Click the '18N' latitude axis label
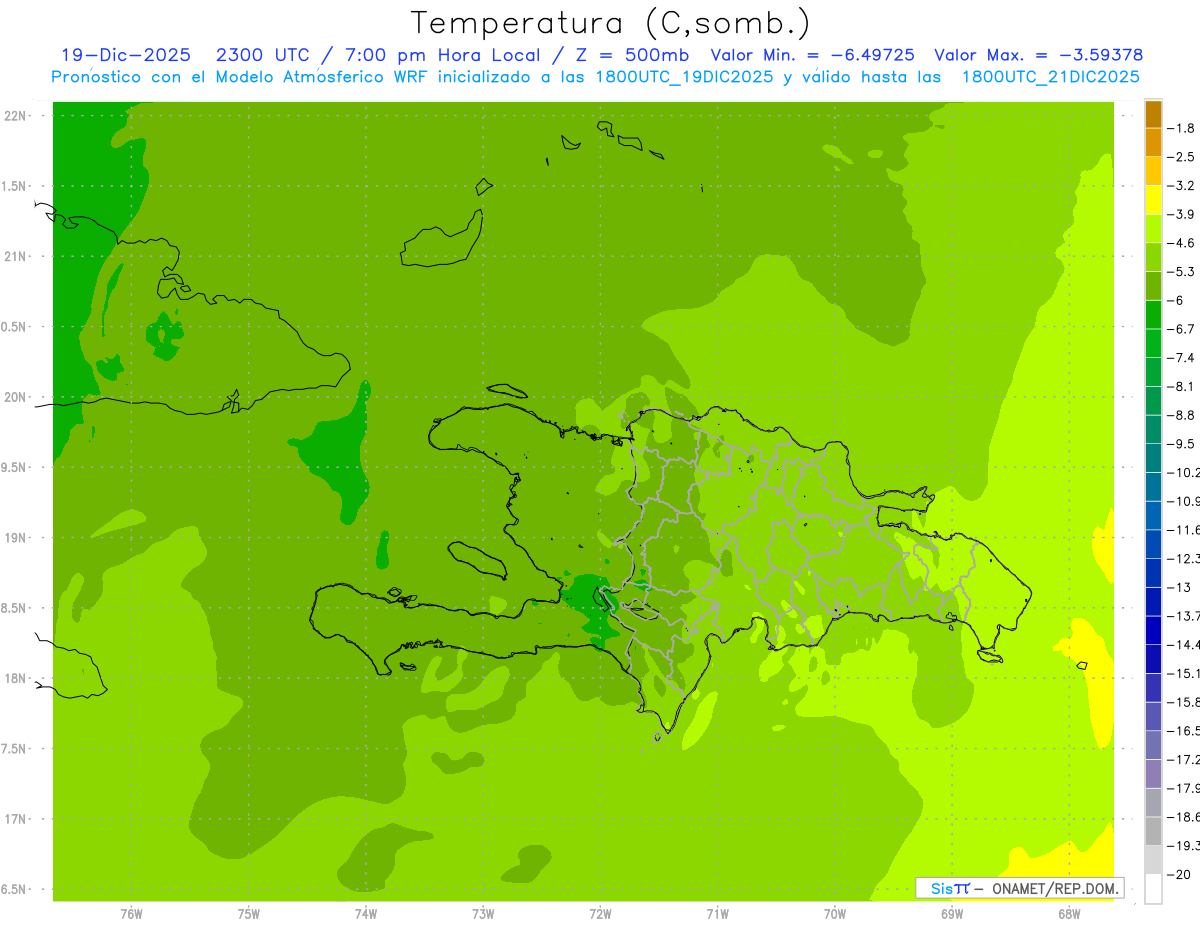Viewport: 1200px width, 927px height. [14, 679]
